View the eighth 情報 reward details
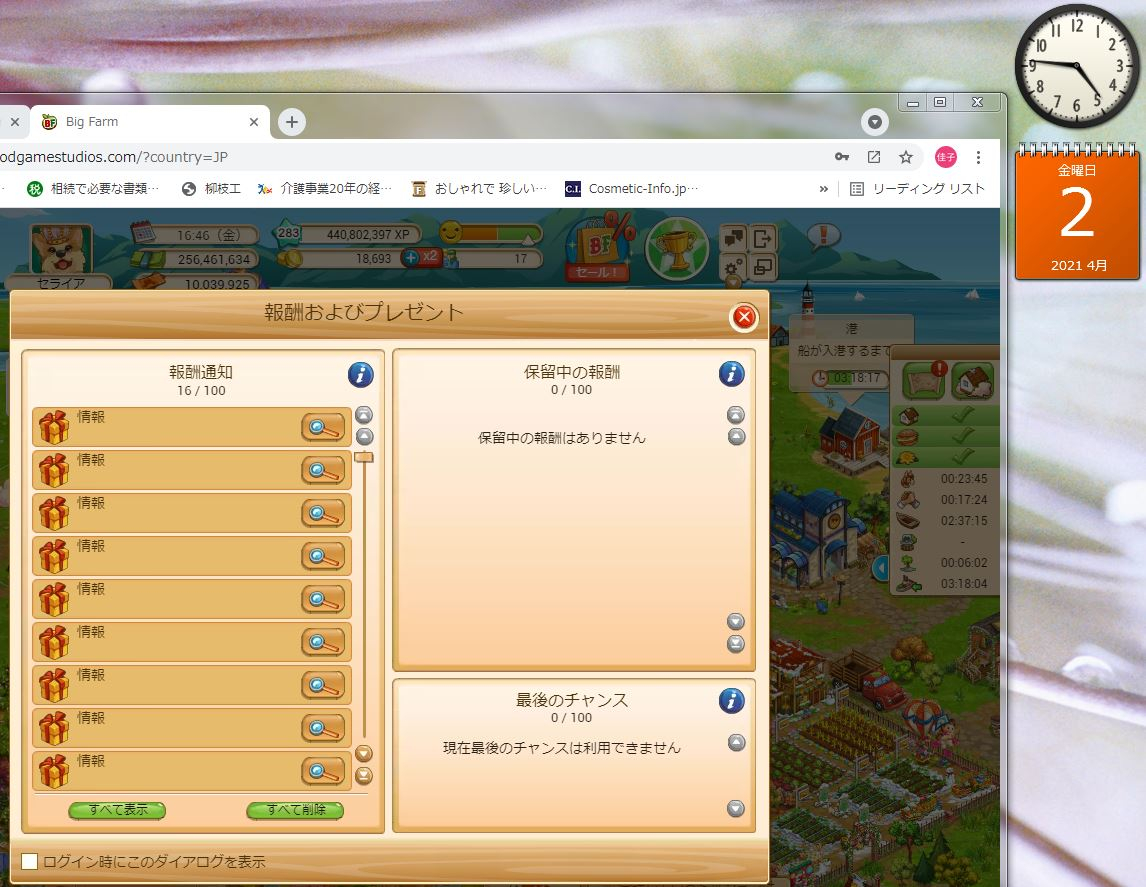Image resolution: width=1146 pixels, height=887 pixels. 322,728
